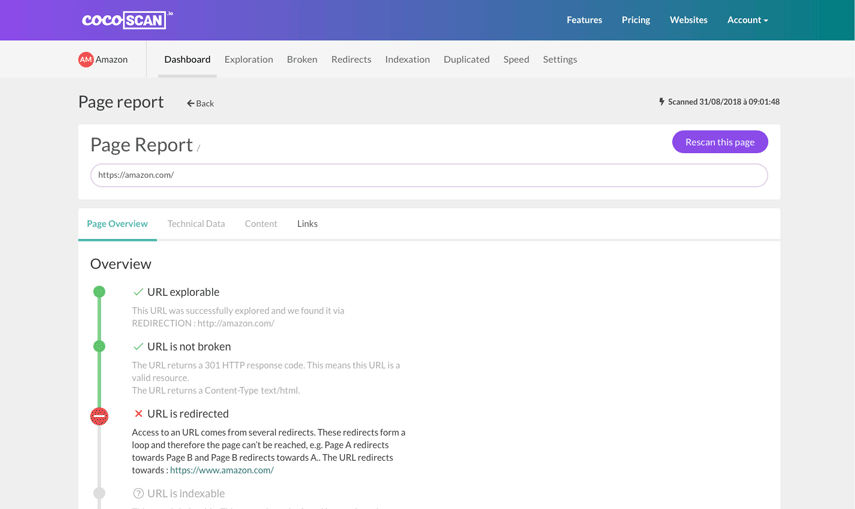Select the Page Overview tab
This screenshot has width=855, height=509.
tap(117, 224)
